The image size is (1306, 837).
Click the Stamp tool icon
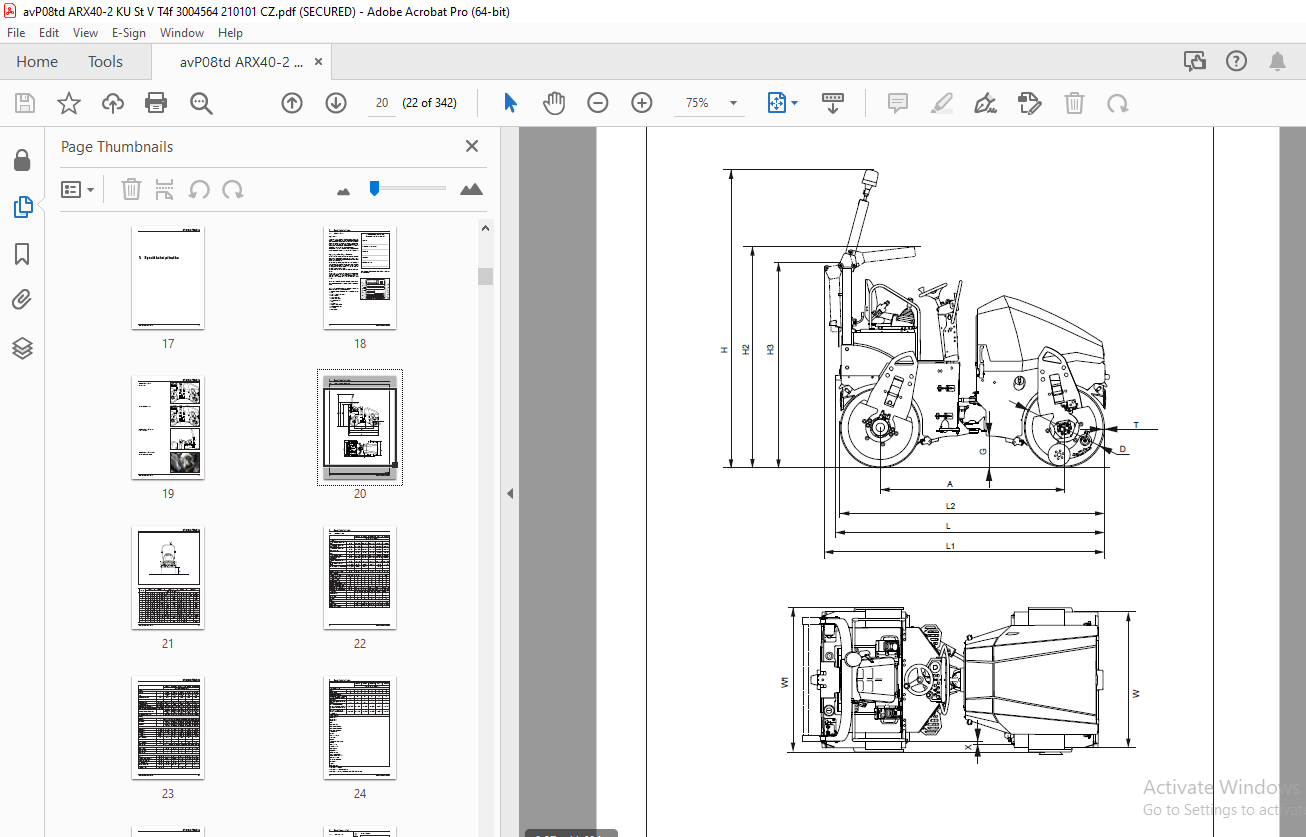click(x=1030, y=103)
